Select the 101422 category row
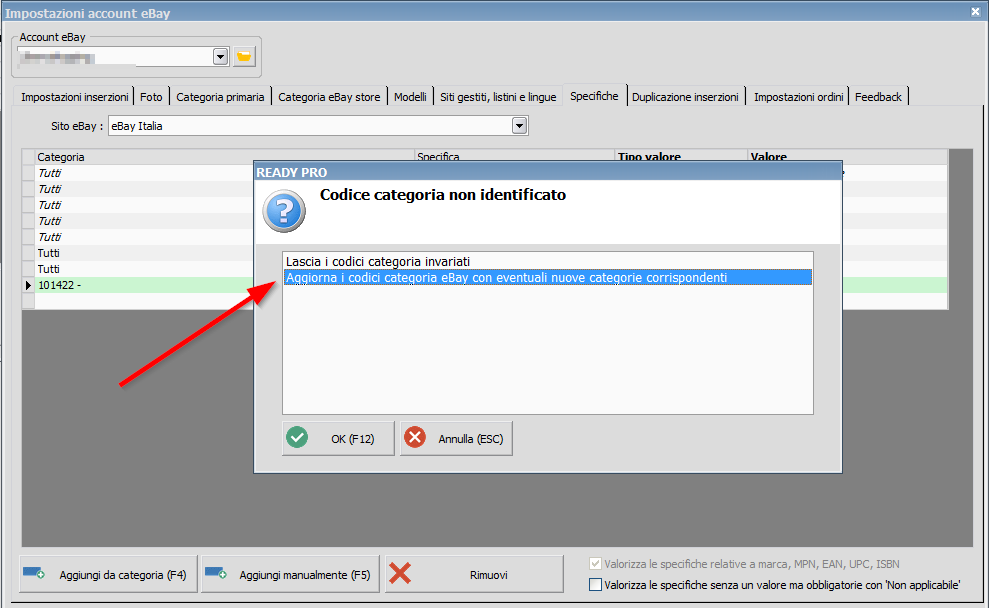 tap(144, 285)
